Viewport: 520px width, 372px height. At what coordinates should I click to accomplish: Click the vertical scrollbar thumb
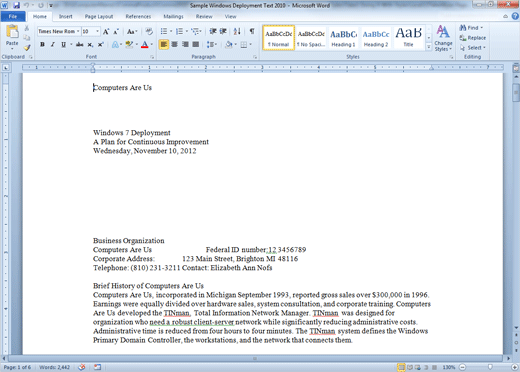[516, 92]
